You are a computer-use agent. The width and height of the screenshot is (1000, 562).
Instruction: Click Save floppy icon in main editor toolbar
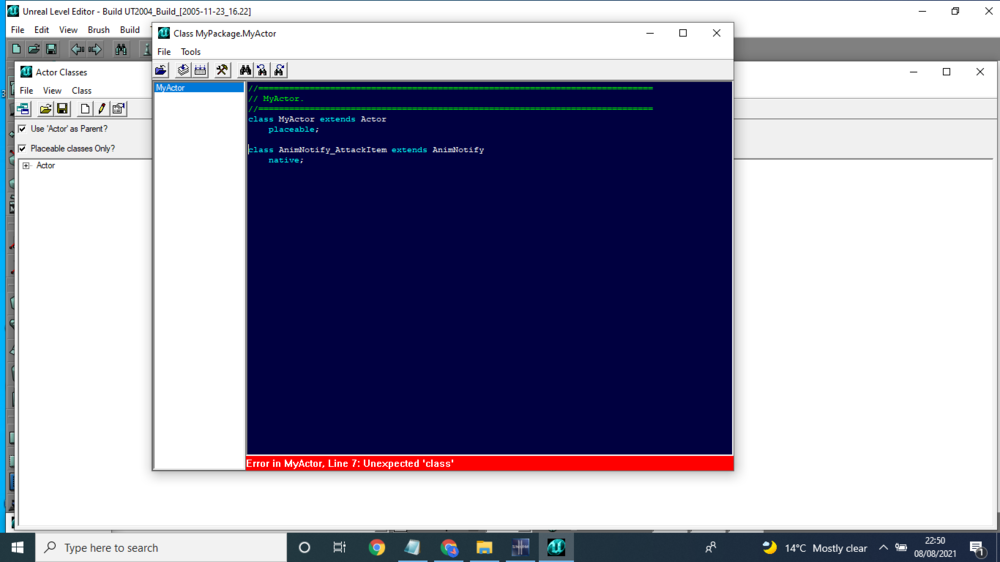coord(51,49)
